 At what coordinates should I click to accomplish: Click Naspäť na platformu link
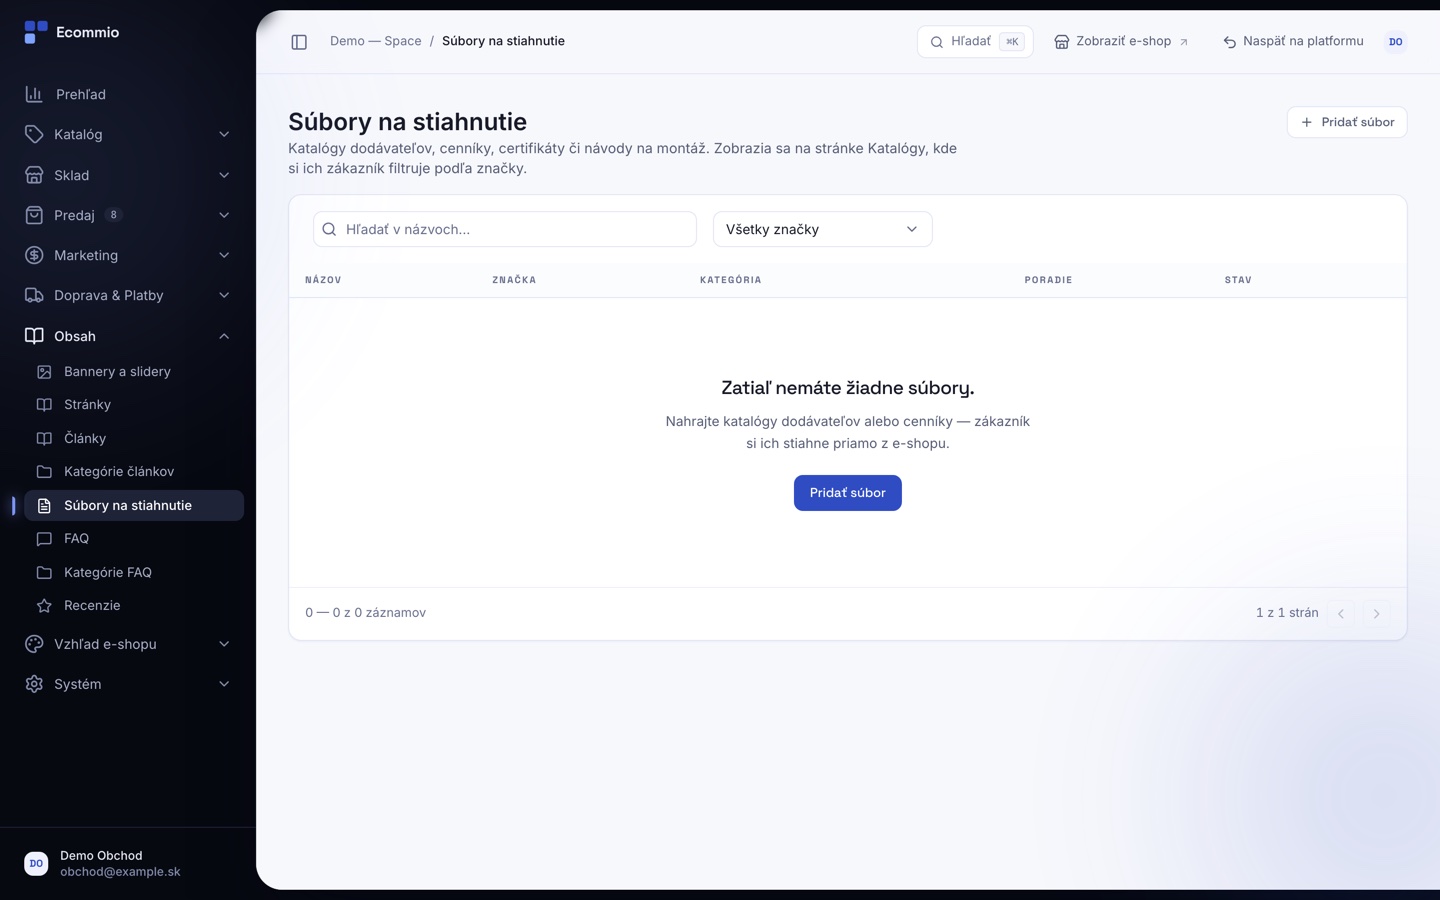point(1293,42)
